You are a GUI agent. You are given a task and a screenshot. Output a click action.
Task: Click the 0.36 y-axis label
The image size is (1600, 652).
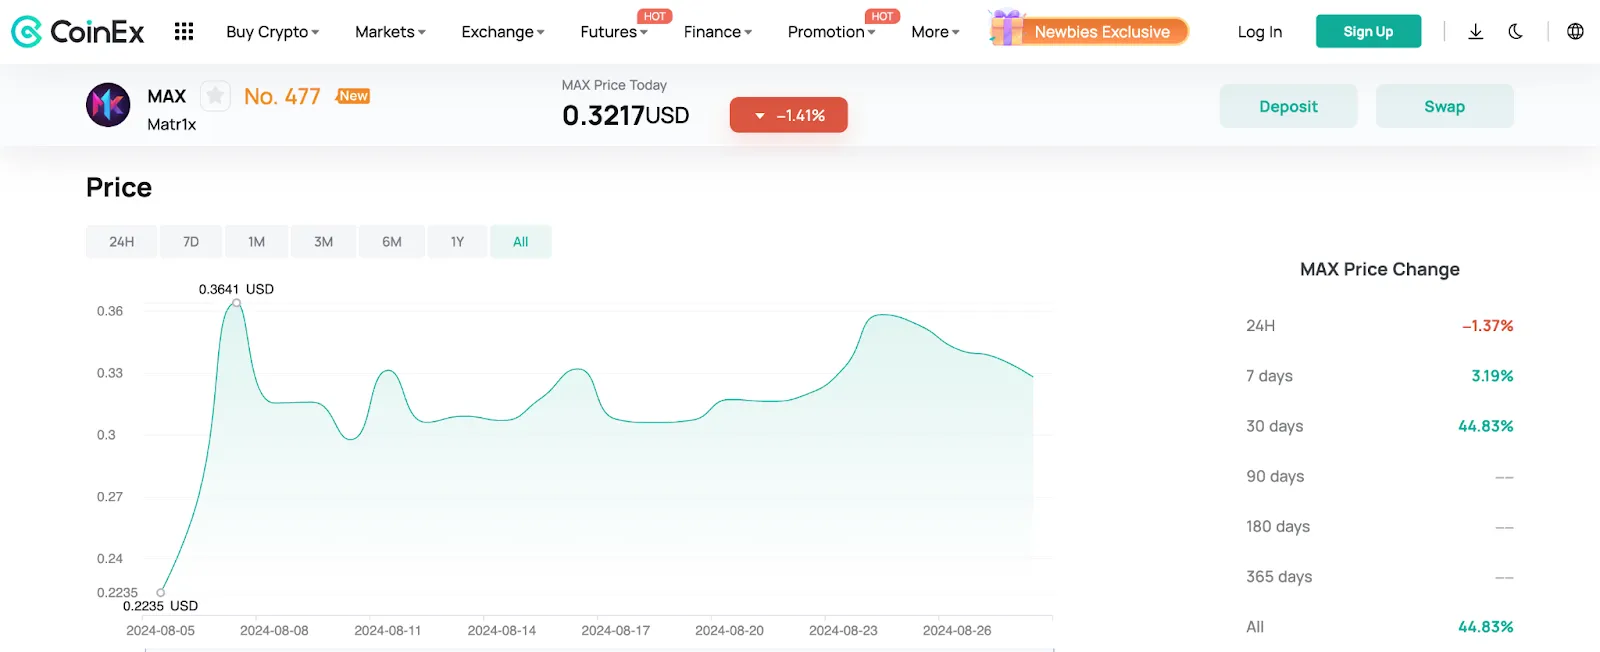(110, 311)
